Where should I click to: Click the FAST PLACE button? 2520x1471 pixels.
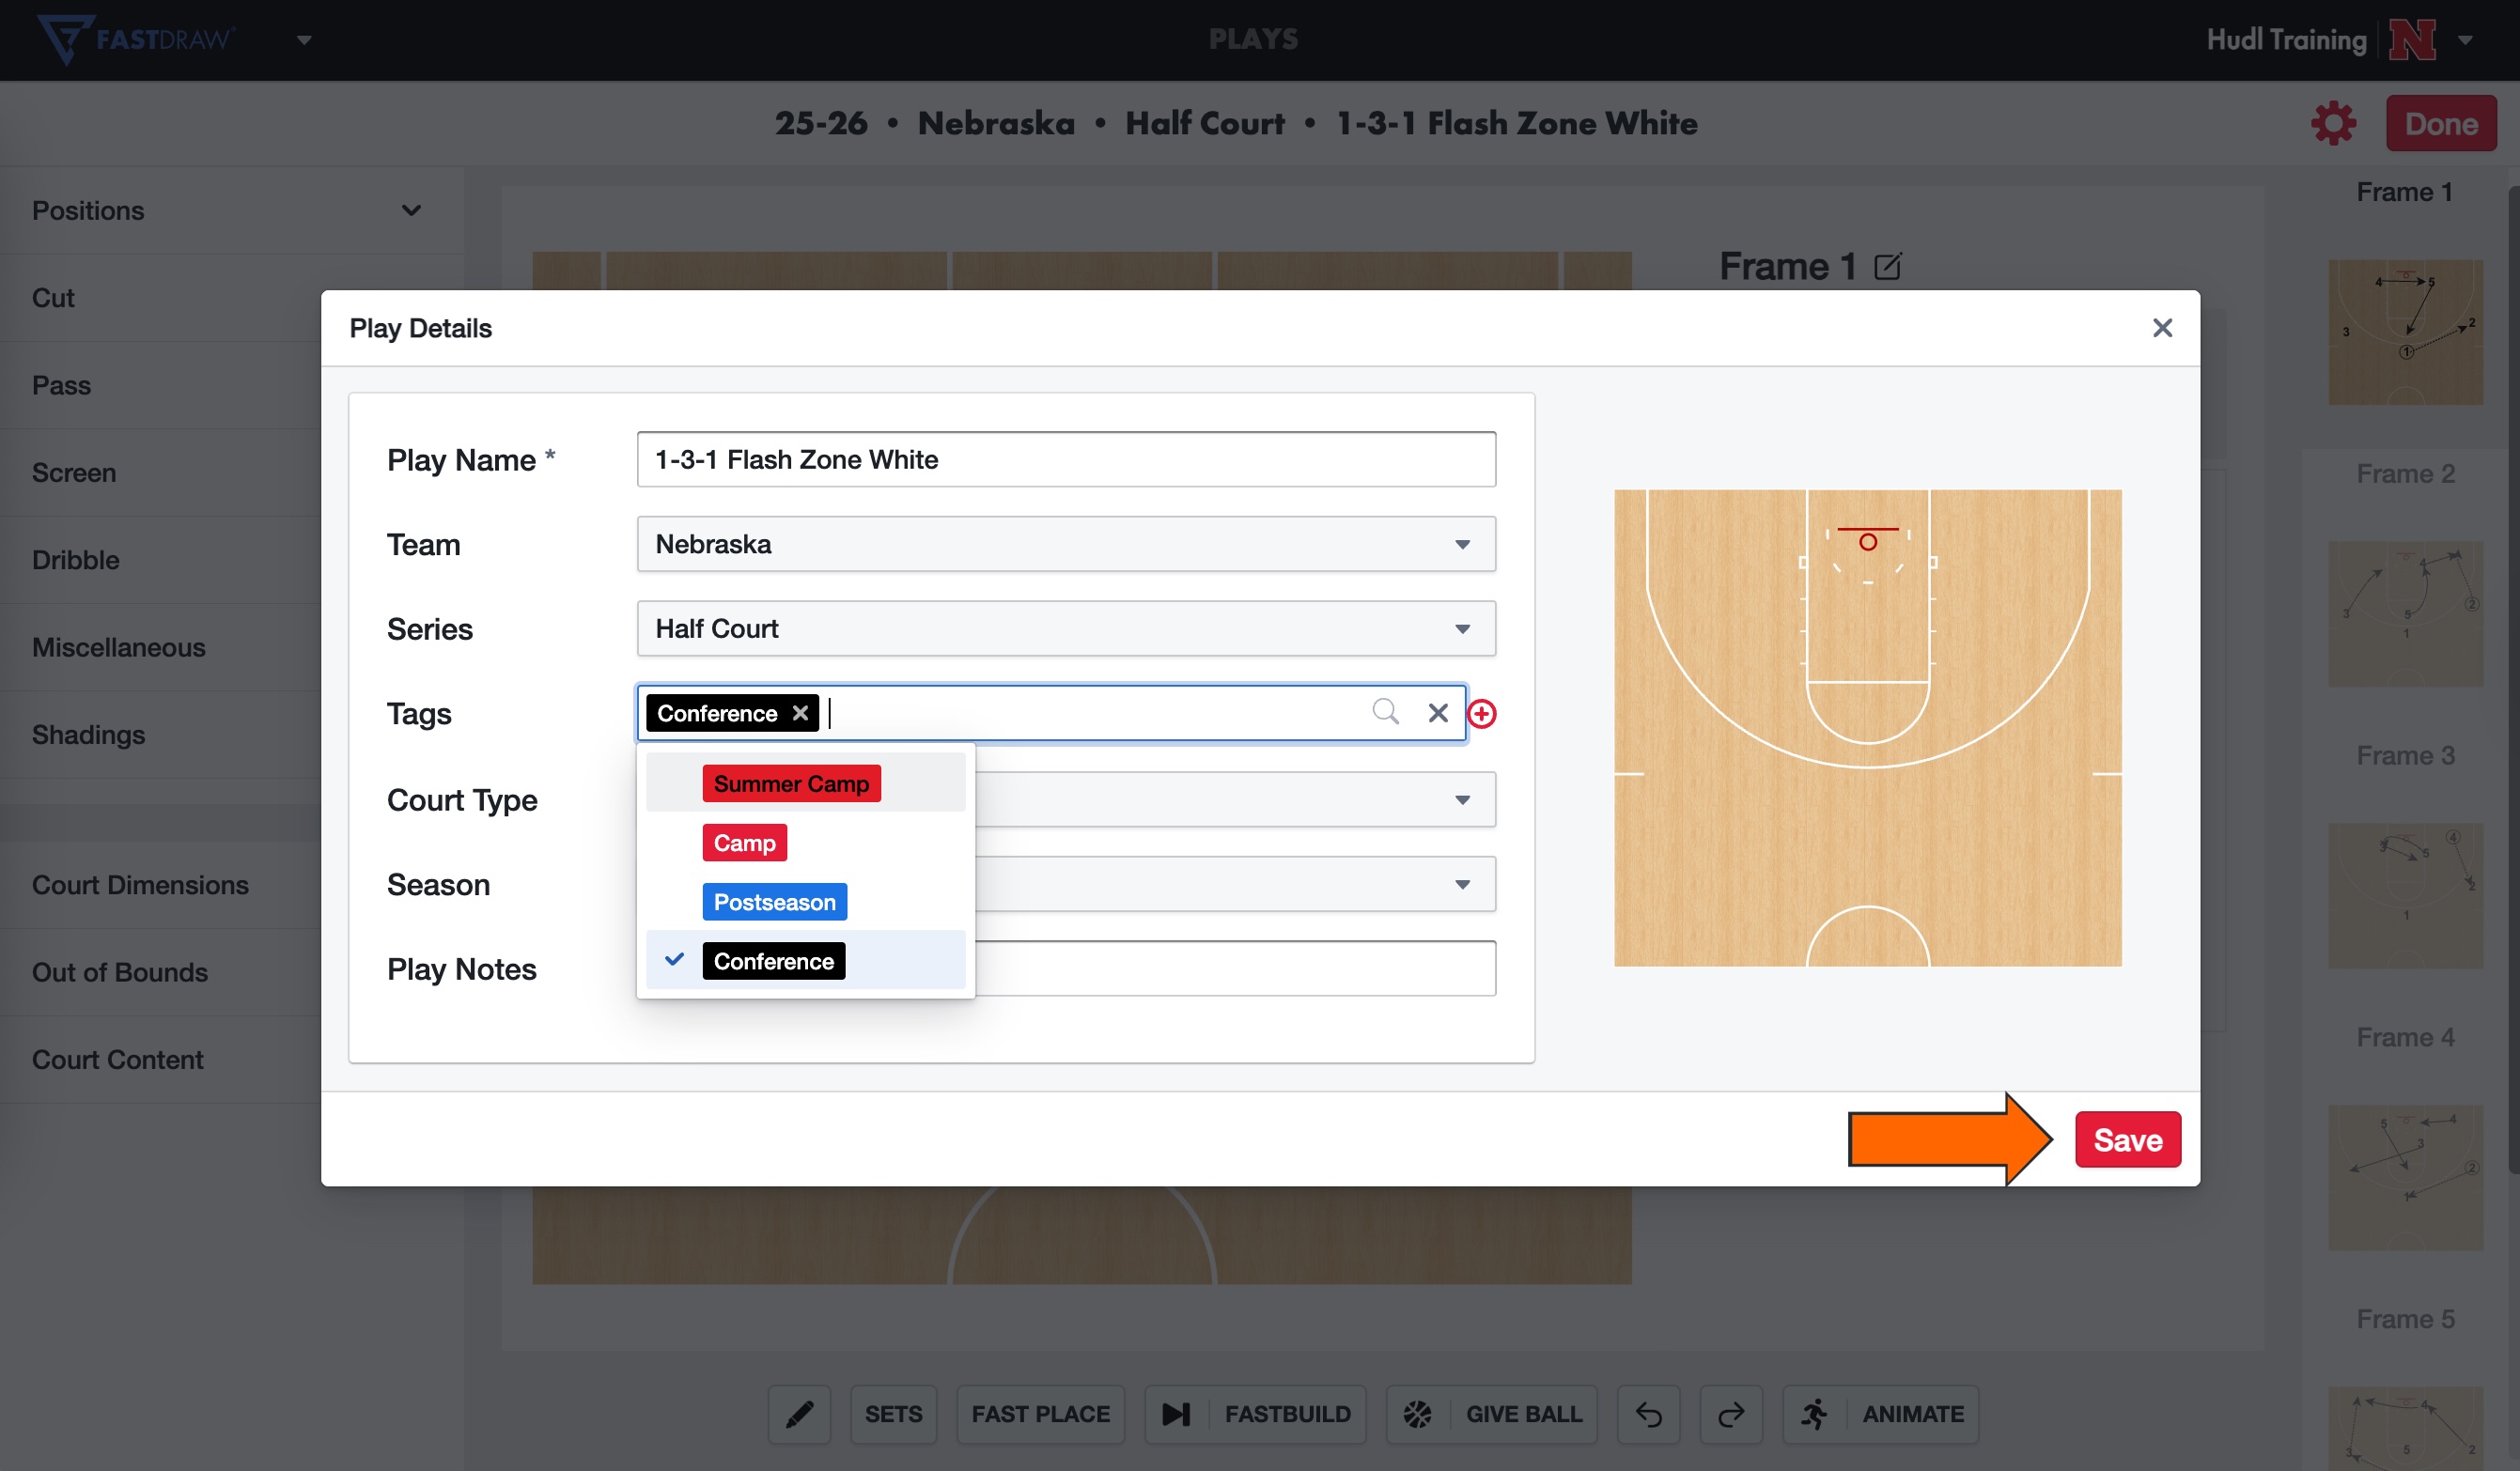click(1040, 1414)
